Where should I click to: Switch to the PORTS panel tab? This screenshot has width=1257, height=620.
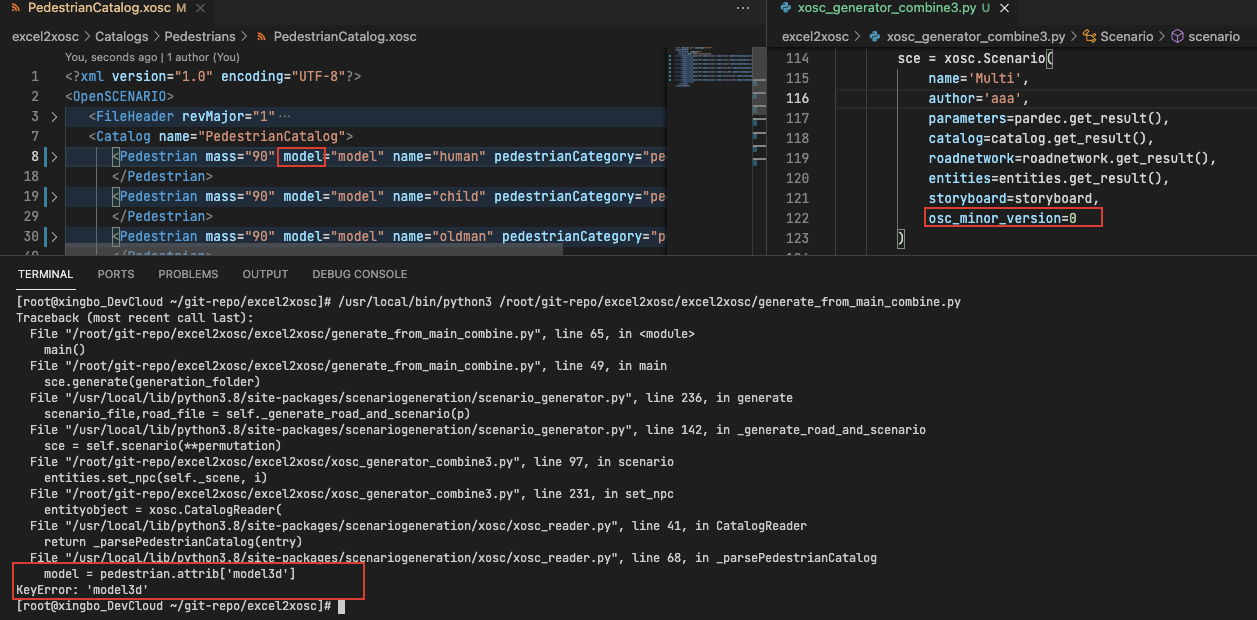[x=115, y=273]
